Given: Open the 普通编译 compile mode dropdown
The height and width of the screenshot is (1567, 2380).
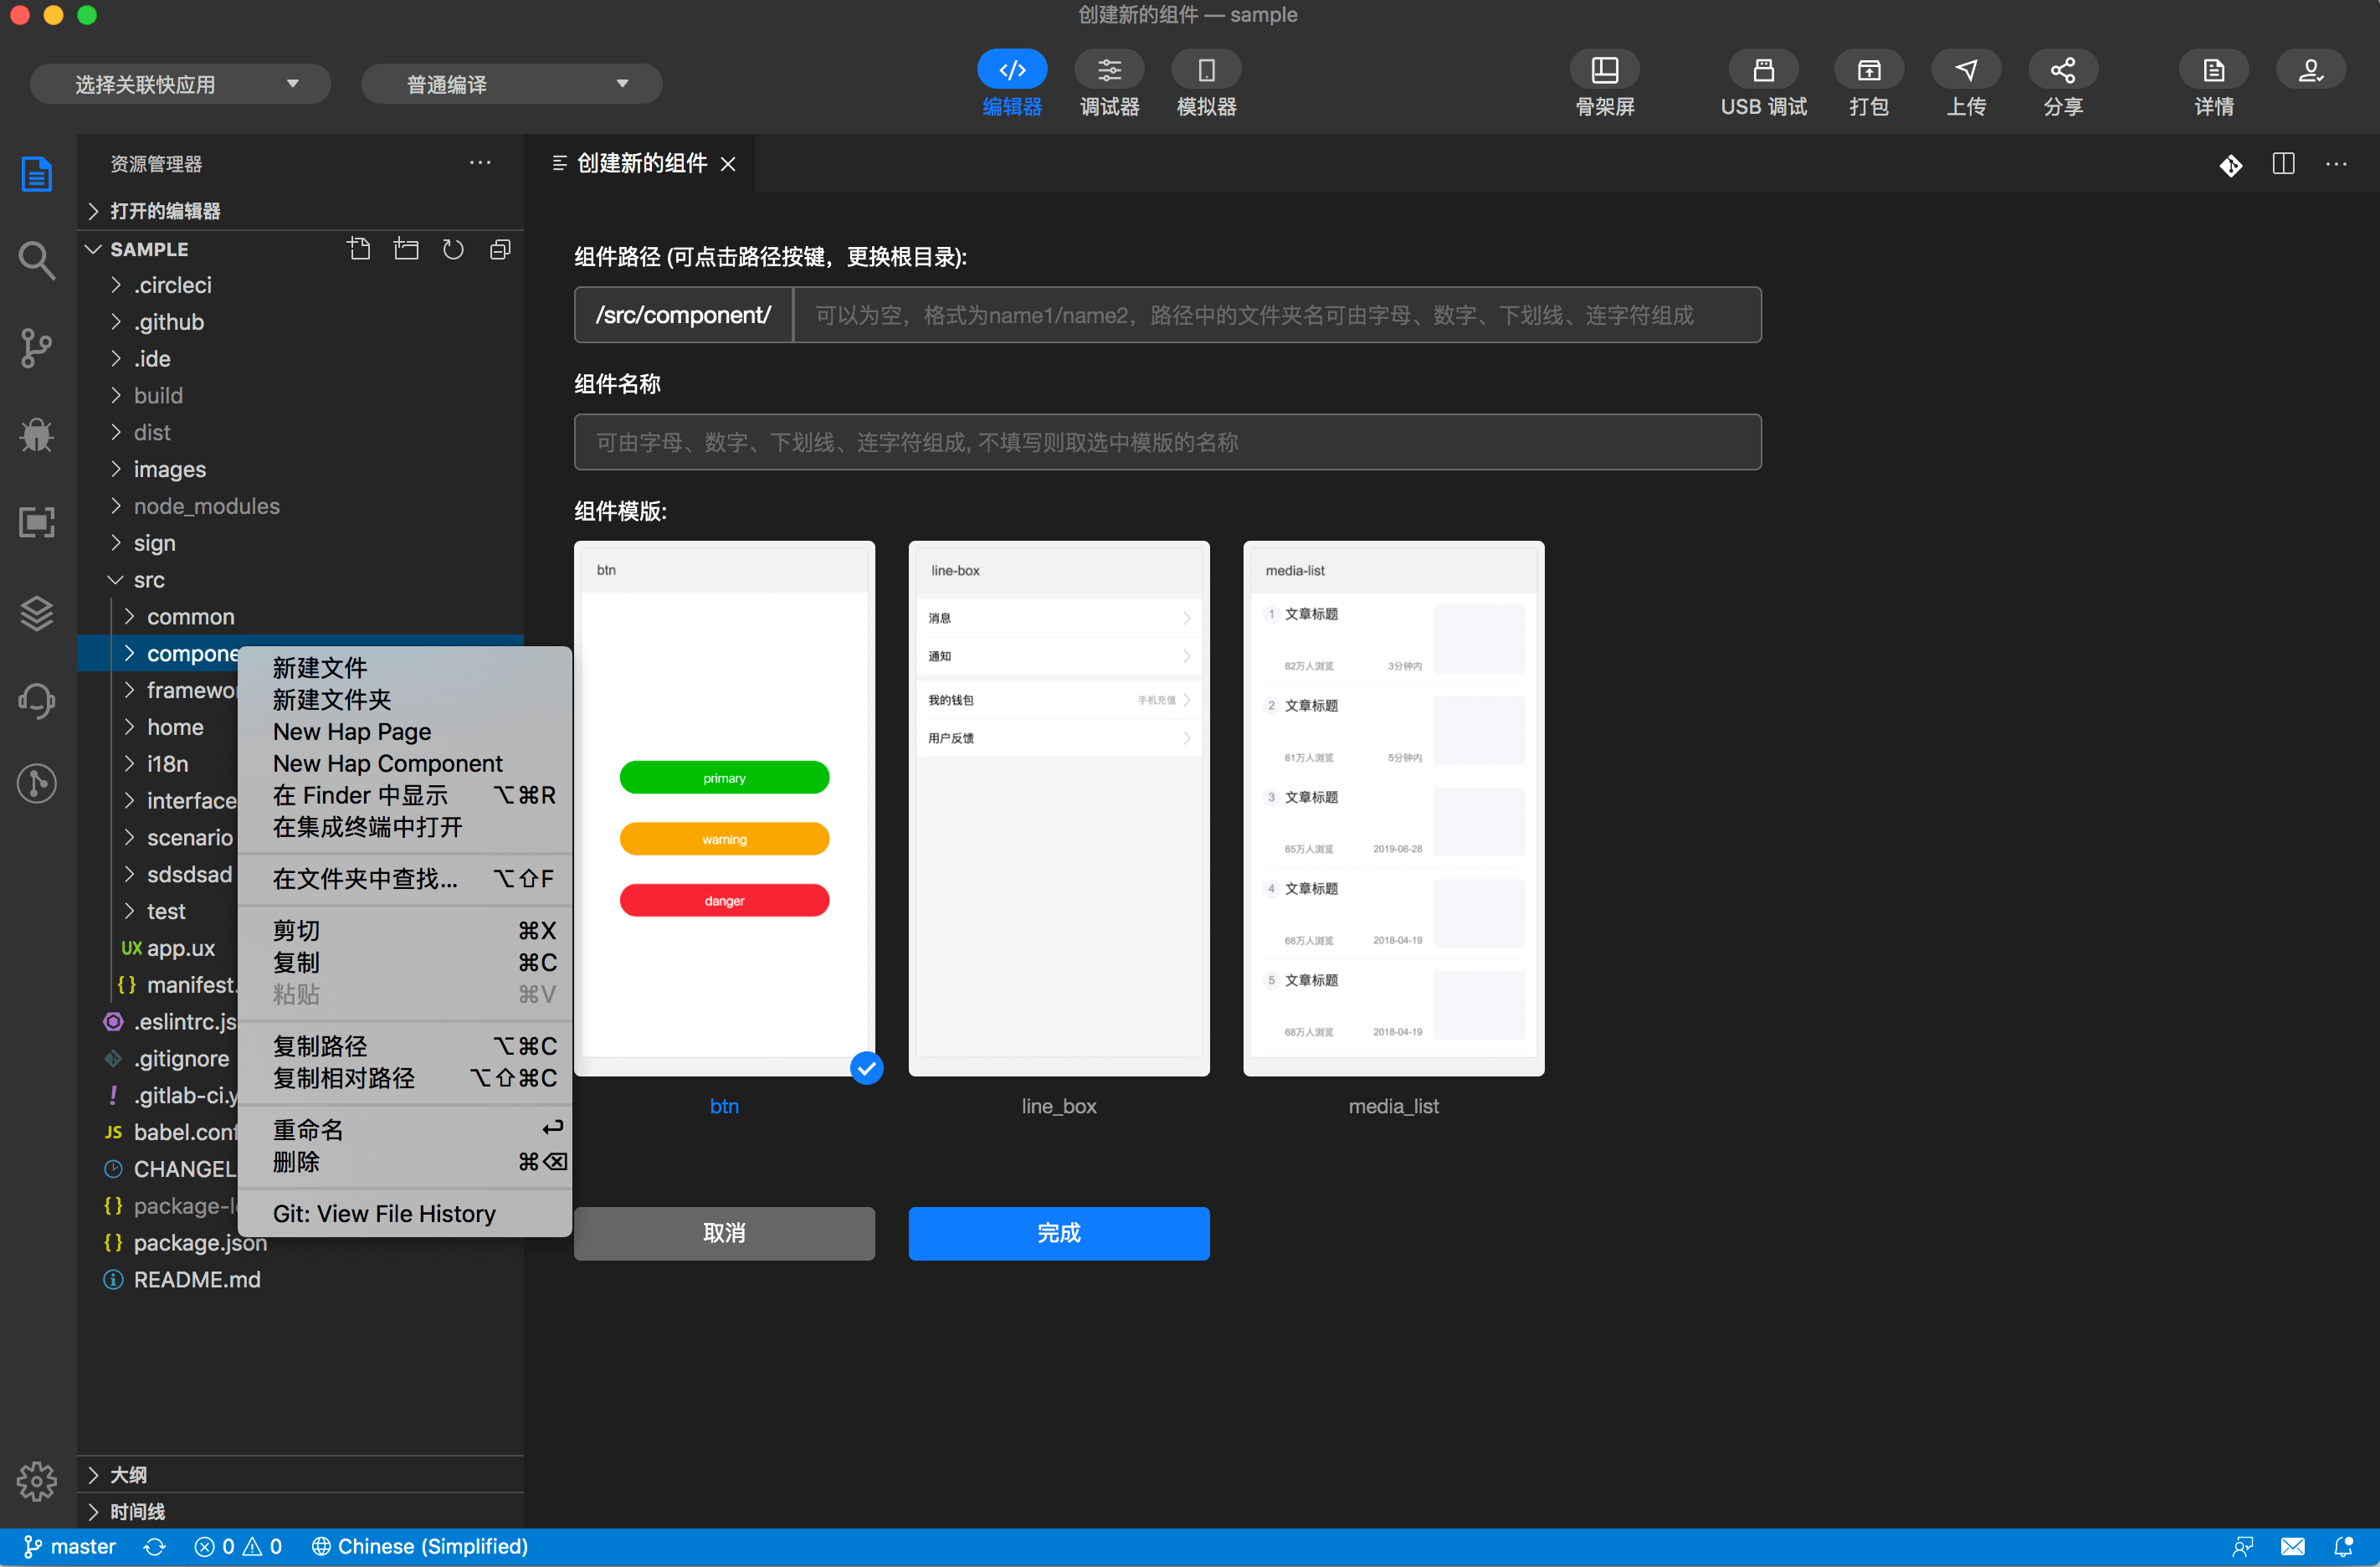Looking at the screenshot, I should pyautogui.click(x=511, y=84).
